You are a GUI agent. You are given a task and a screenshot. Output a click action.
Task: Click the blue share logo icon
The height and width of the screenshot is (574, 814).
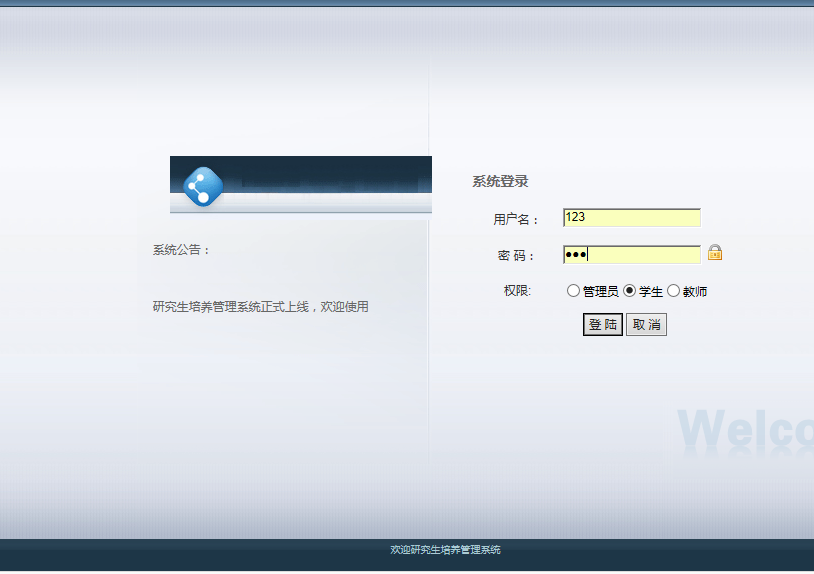coord(203,187)
